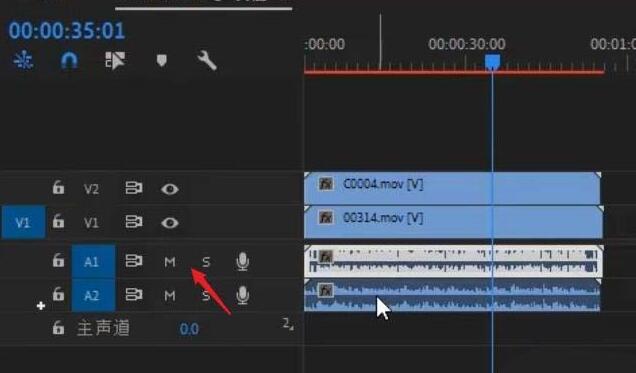
Task: Solo track A2 with S button
Action: (x=206, y=296)
